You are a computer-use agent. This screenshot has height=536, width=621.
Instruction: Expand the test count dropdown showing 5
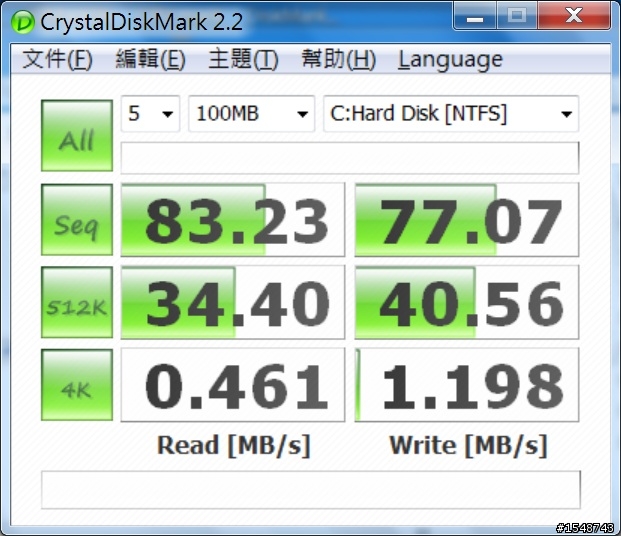coord(150,114)
